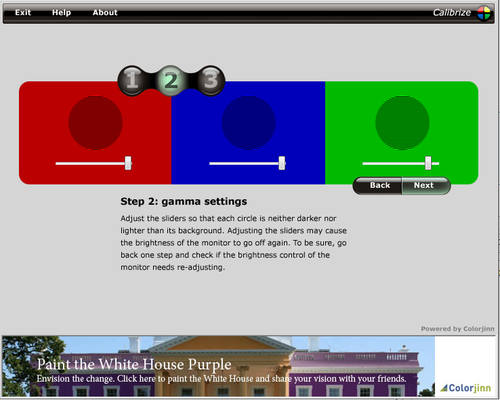Open the Help menu item
Screen dimensions: 500x400
click(61, 13)
